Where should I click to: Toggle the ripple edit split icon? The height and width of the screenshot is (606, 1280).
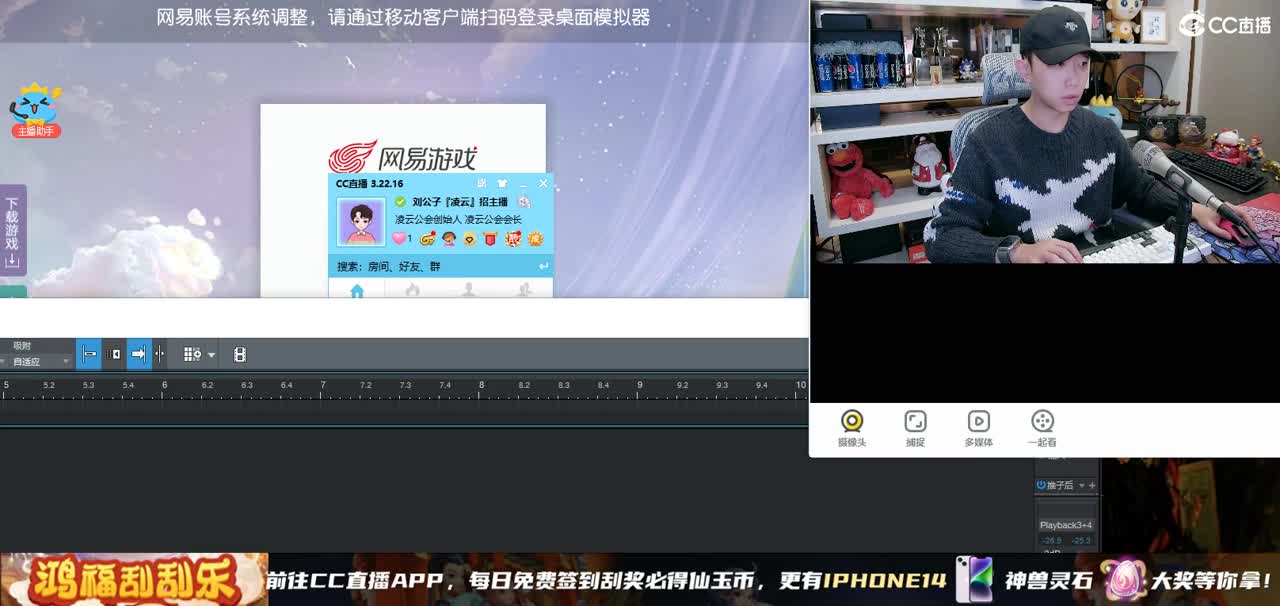(x=160, y=354)
